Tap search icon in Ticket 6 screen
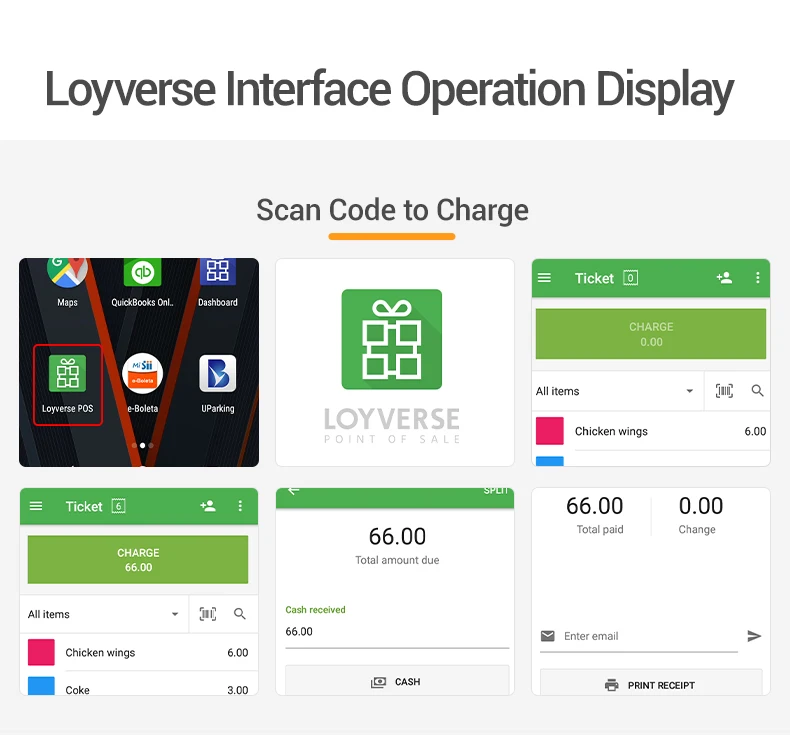Screen dimensions: 790x736 tap(240, 614)
